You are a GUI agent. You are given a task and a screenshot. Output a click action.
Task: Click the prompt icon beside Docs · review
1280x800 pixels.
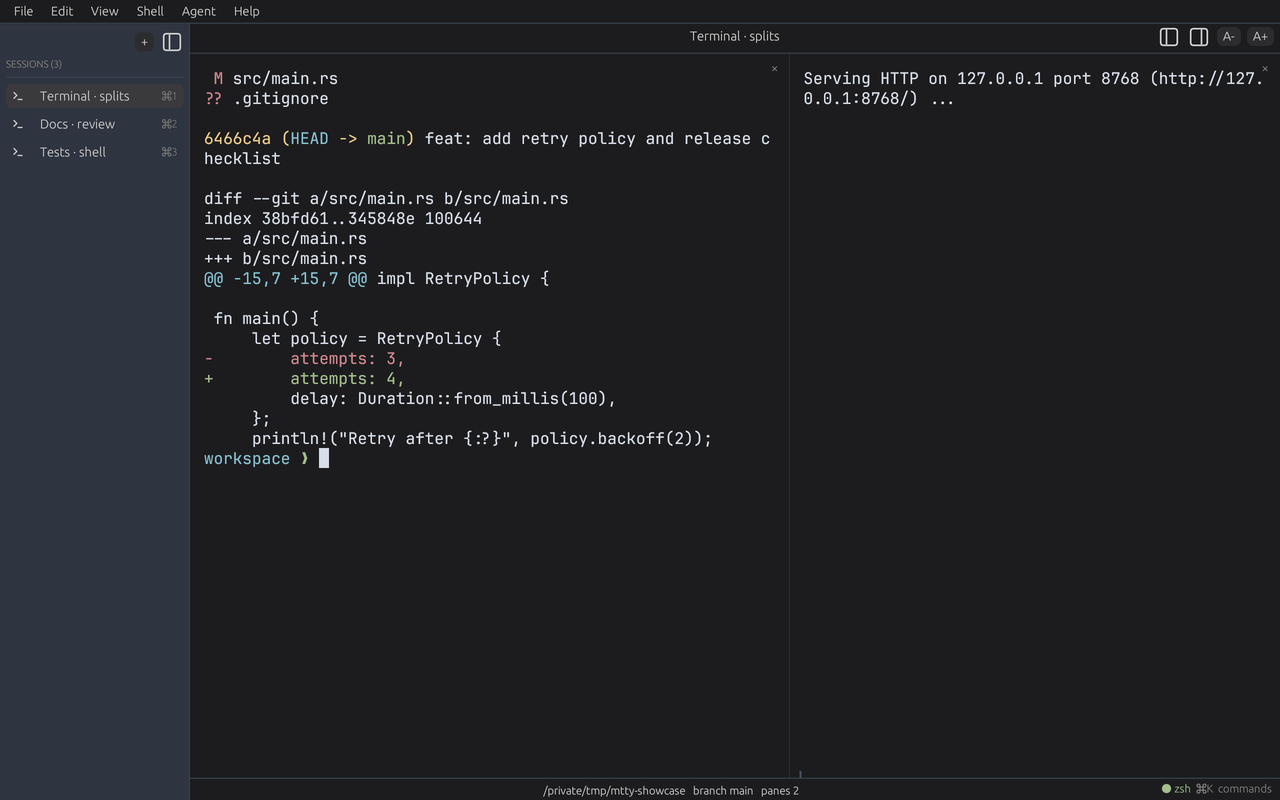[x=18, y=124]
